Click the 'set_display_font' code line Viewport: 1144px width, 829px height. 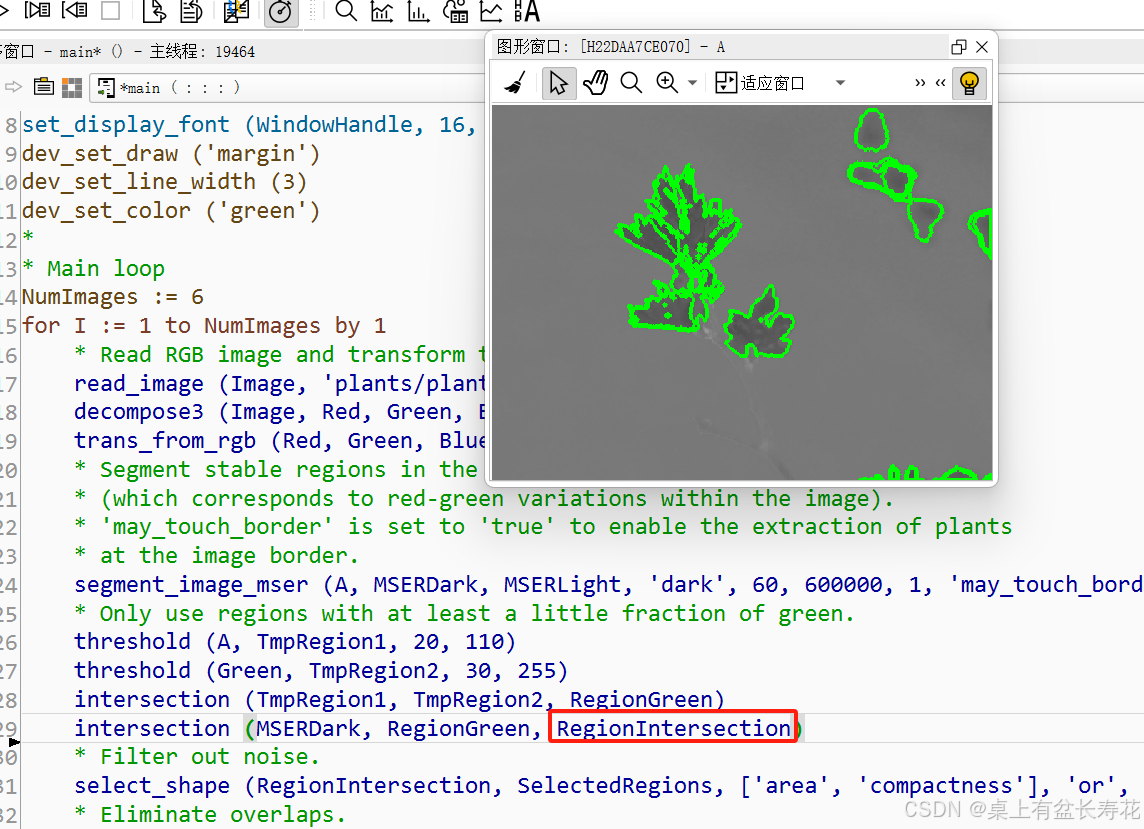(x=249, y=124)
